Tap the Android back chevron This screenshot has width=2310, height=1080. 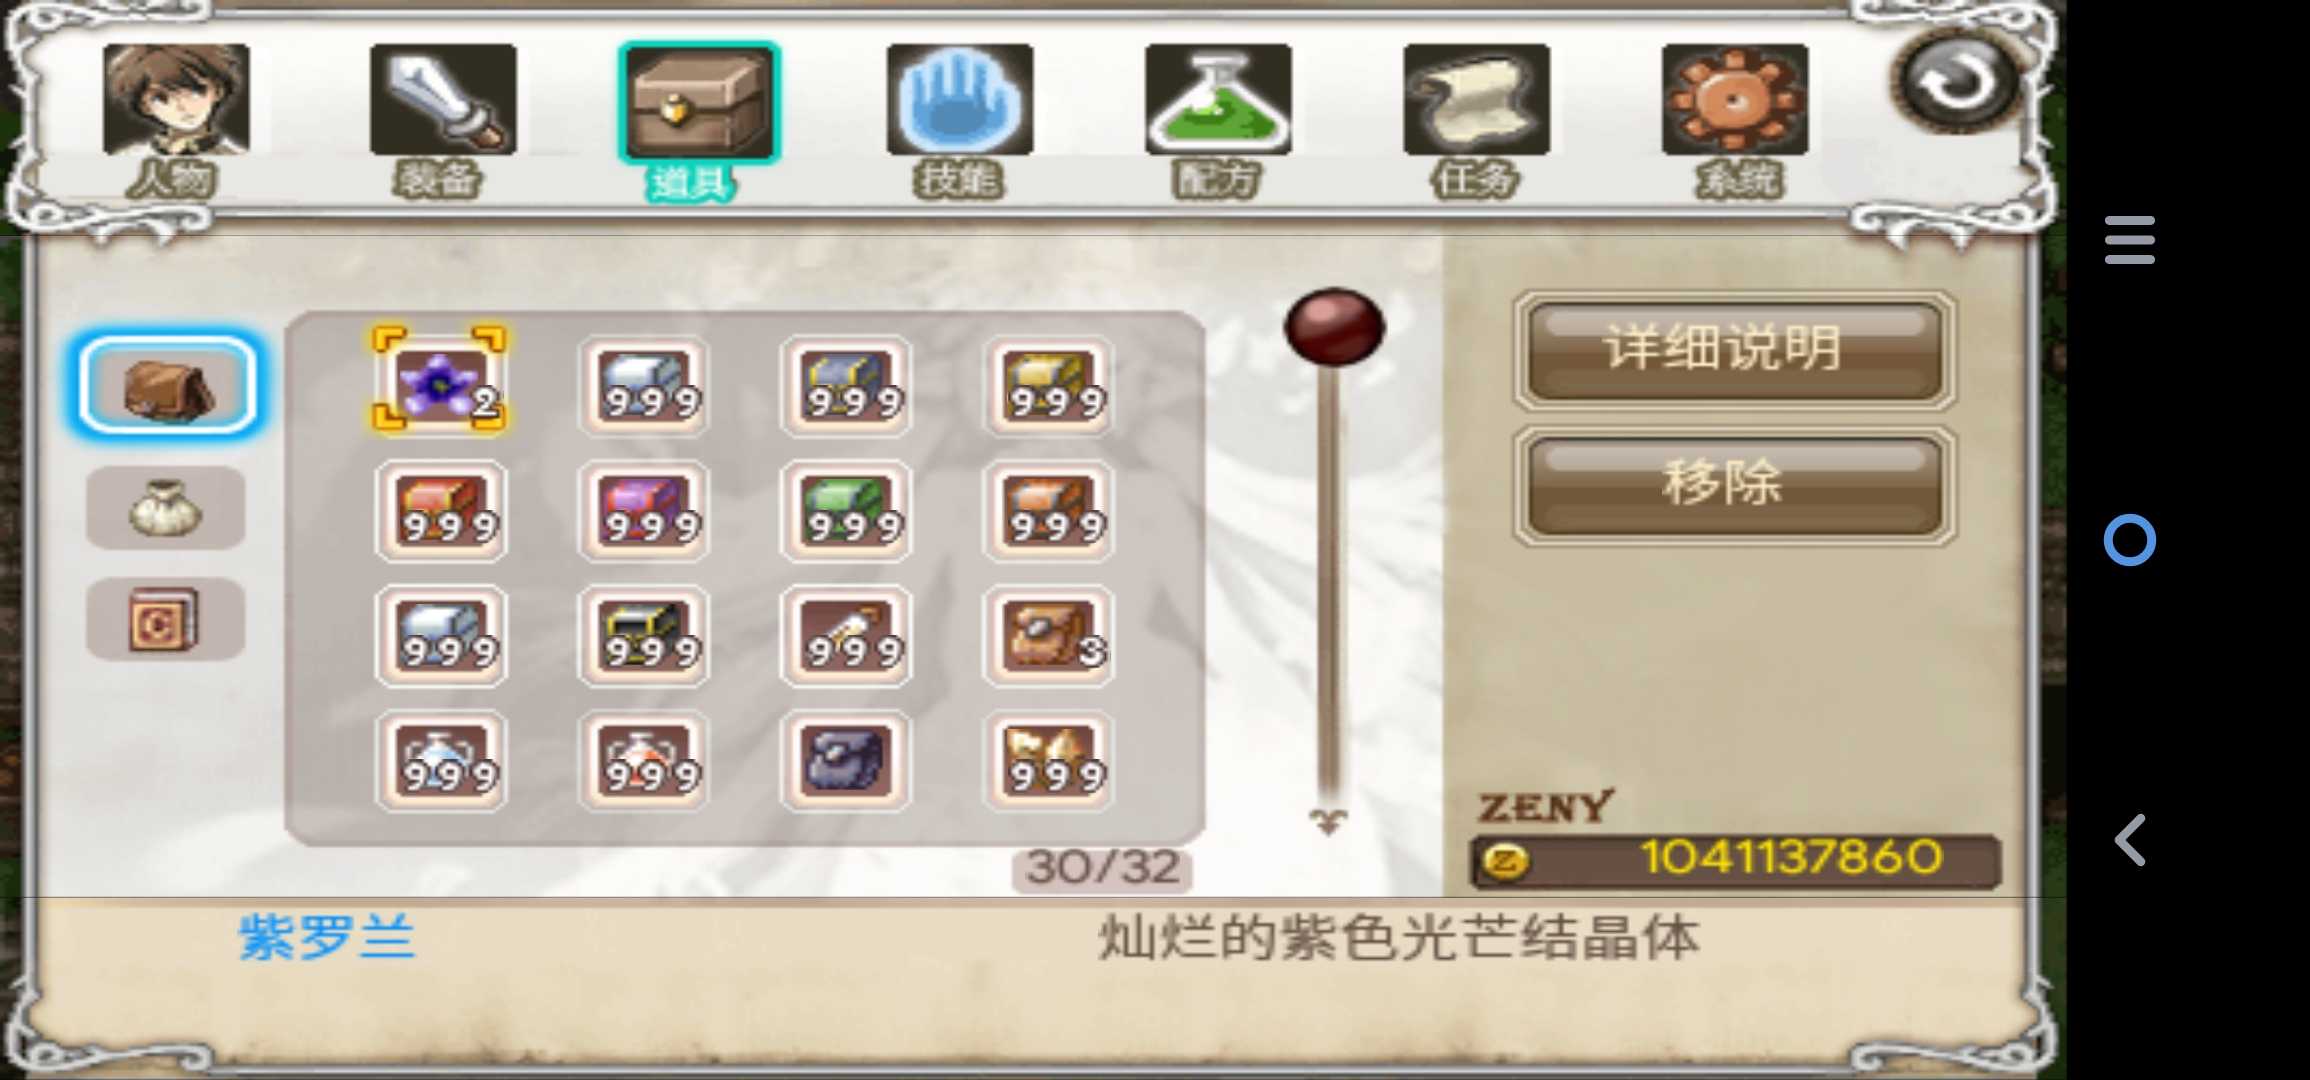[2130, 839]
